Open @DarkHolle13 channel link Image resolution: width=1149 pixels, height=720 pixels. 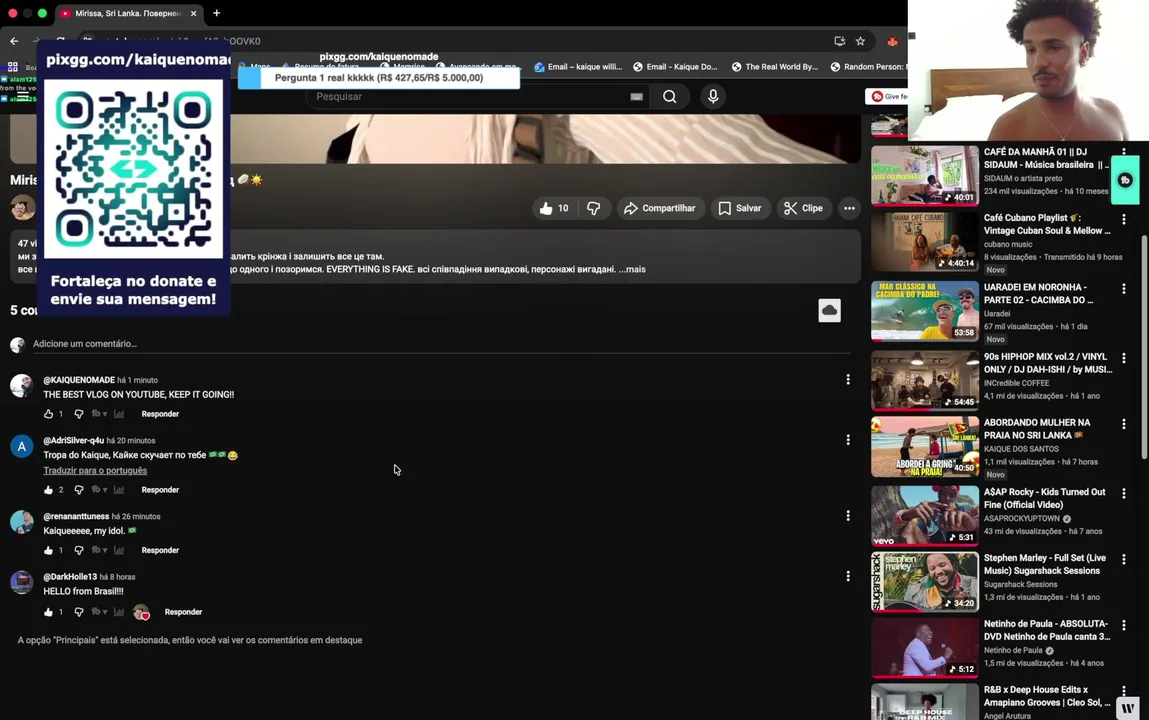(70, 576)
